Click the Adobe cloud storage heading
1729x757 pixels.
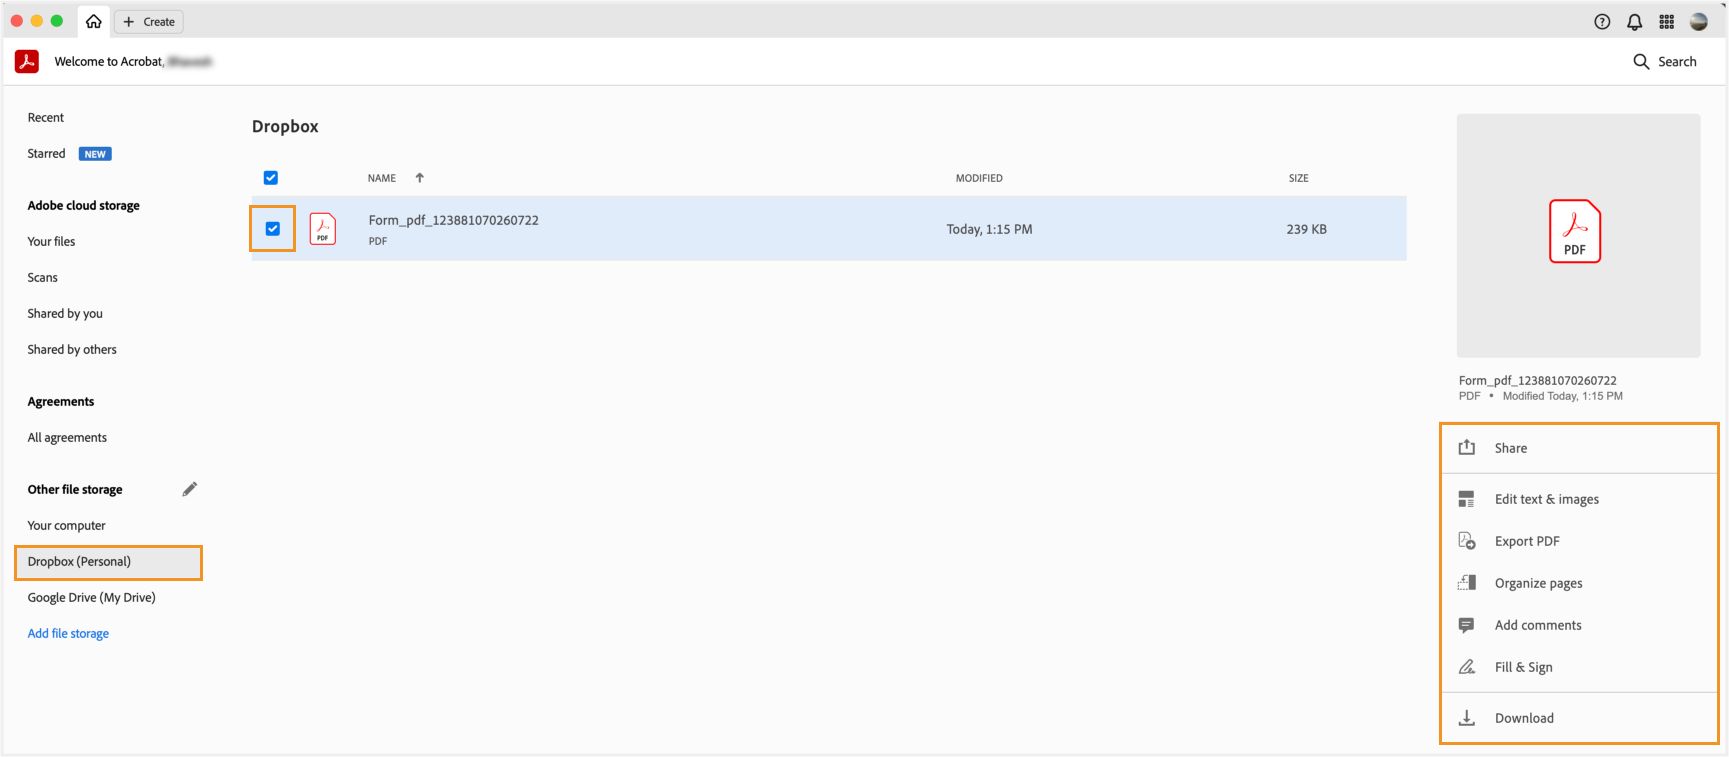click(83, 205)
